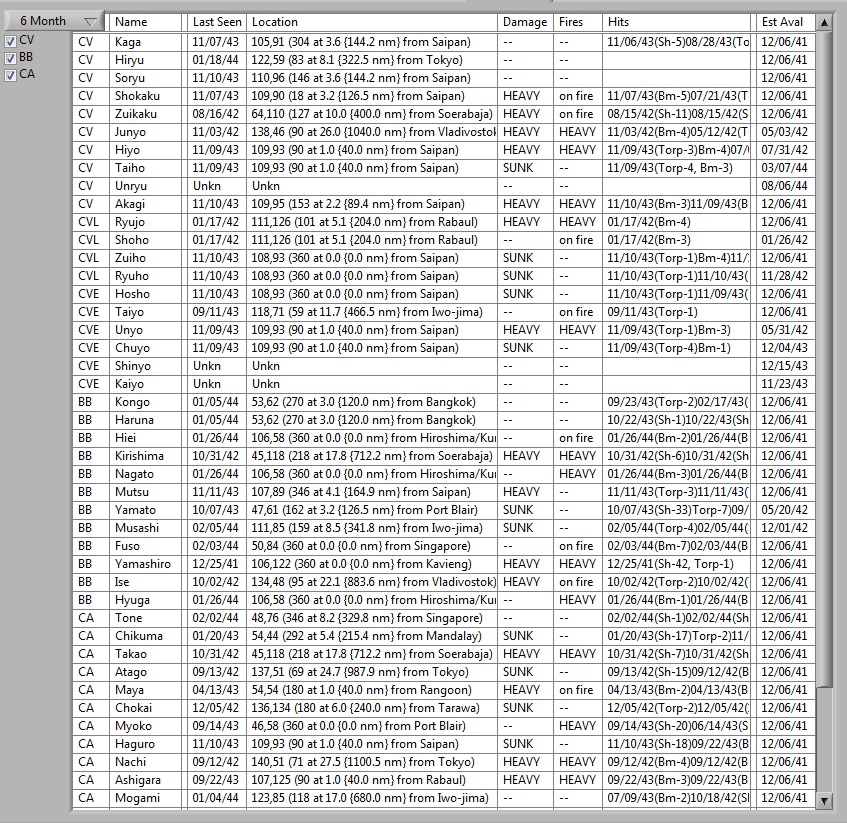Viewport: 847px width, 823px height.
Task: Select the Shokaku name cell
Action: pyautogui.click(x=146, y=96)
